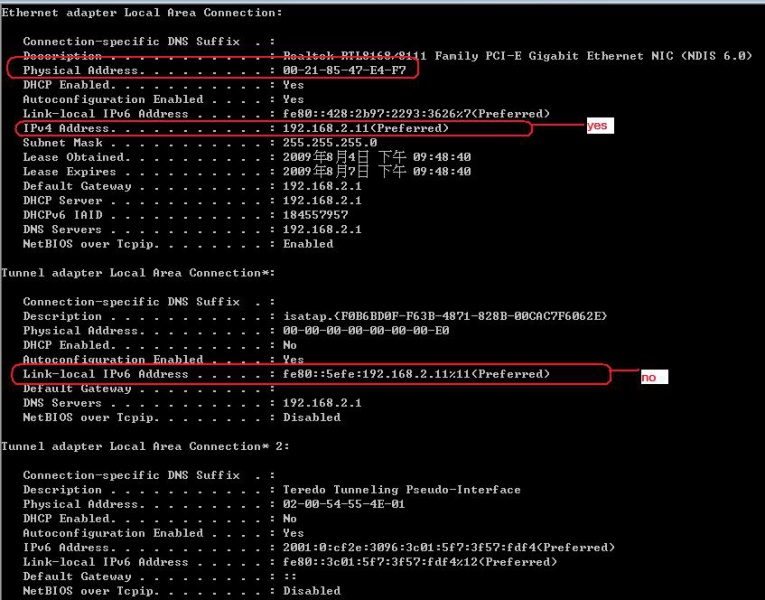Click the isatap adapter description text
Screen dimensions: 765x600
click(445, 316)
